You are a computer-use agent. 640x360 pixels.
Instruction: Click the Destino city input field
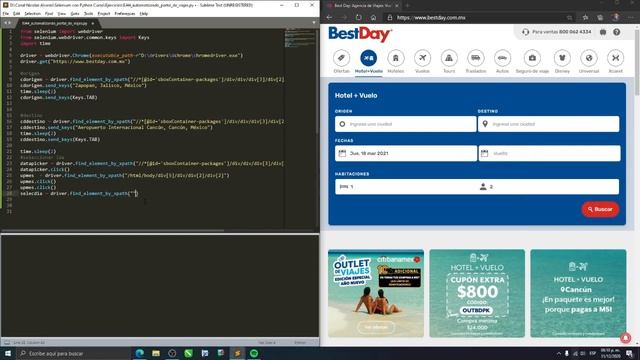click(x=549, y=124)
